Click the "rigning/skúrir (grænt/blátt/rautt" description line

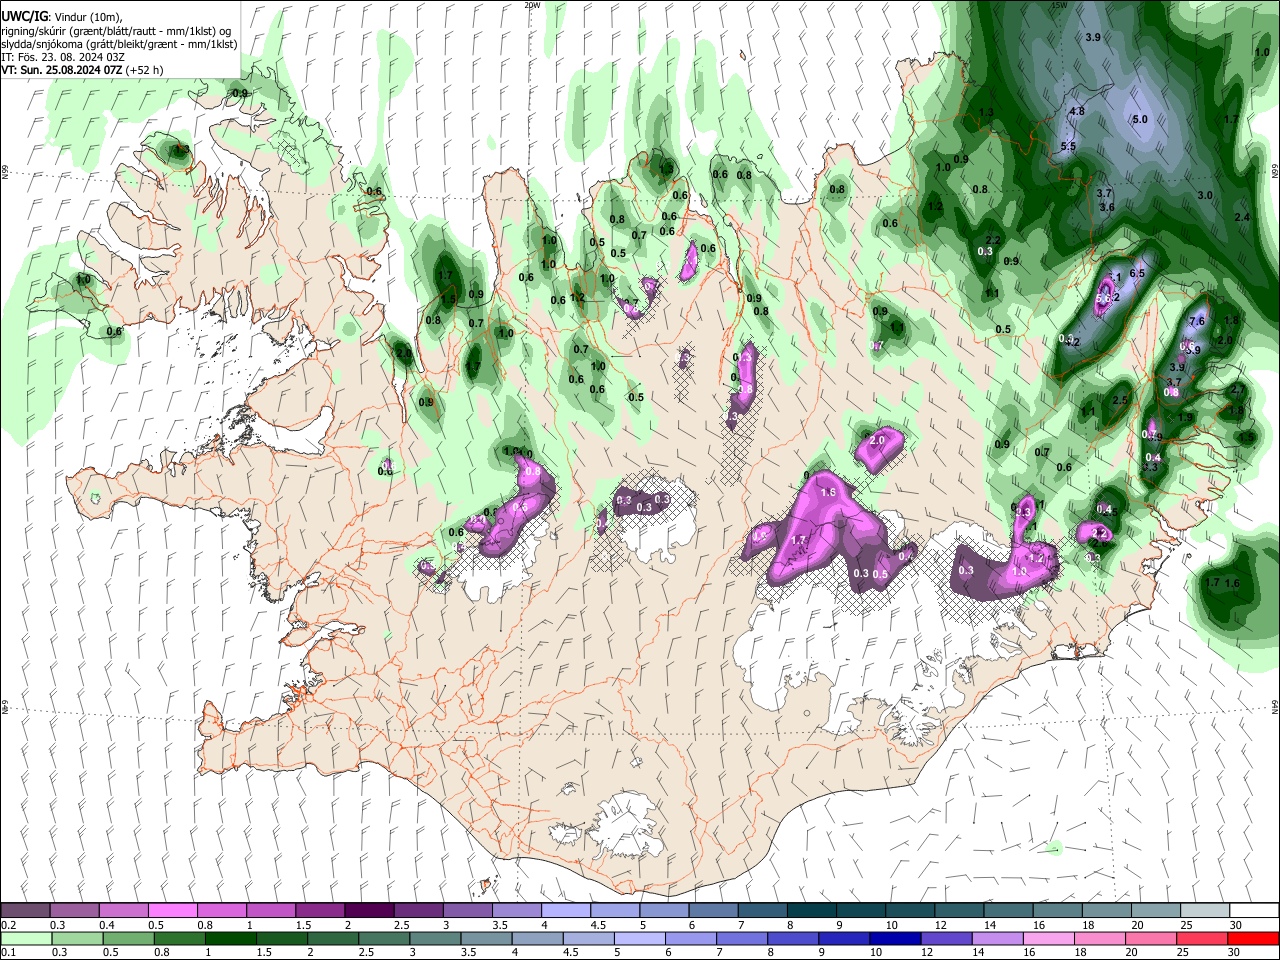(x=116, y=31)
